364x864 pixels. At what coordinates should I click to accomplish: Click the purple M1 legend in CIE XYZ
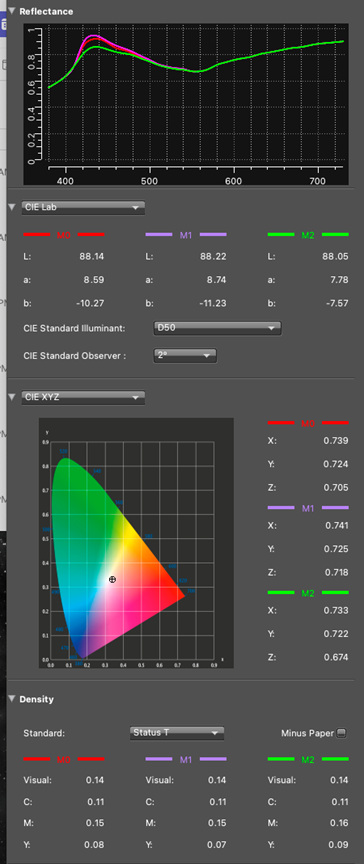308,508
